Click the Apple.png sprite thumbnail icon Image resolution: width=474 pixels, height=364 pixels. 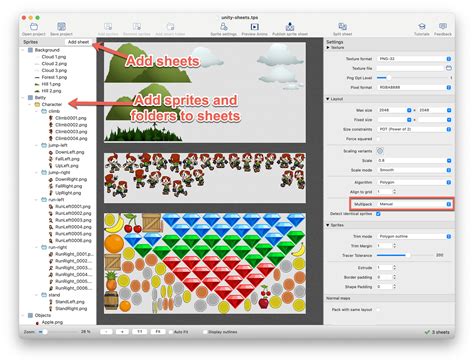(x=37, y=323)
